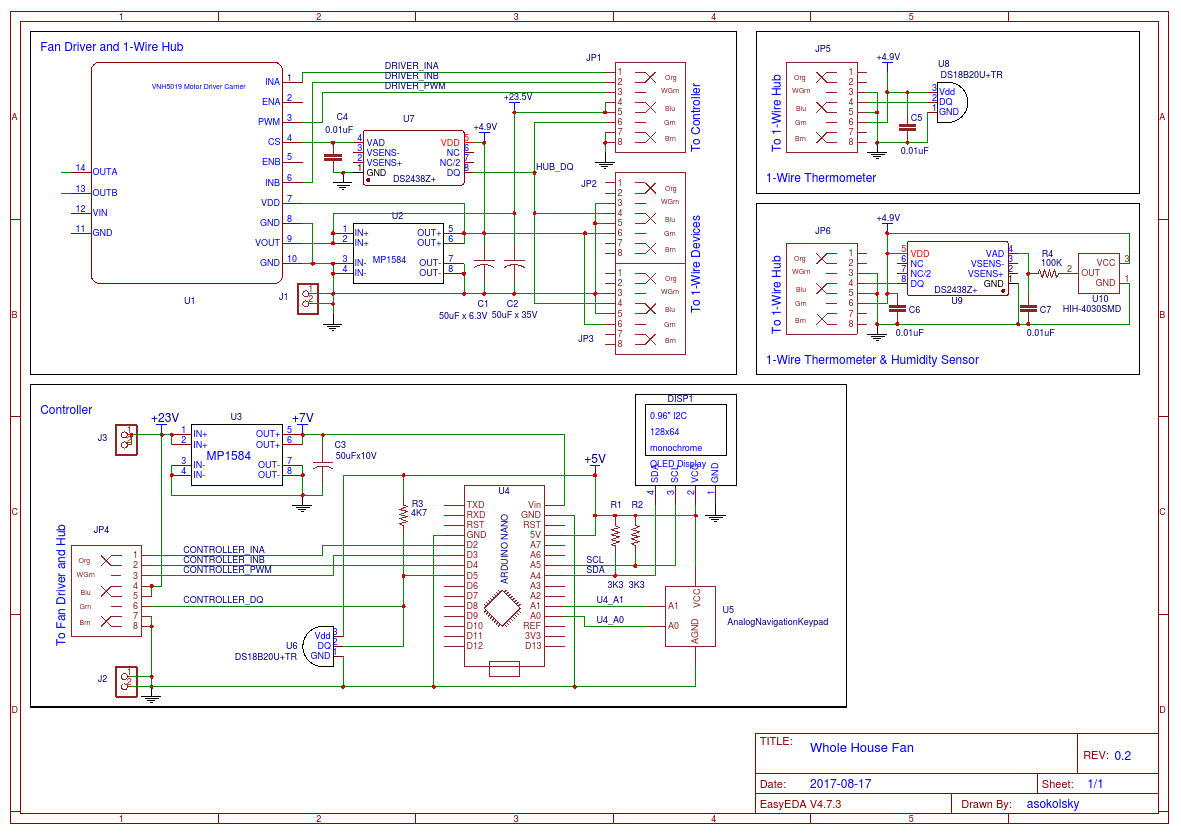
Task: Select capacitor C6 symbol
Action: pos(897,309)
